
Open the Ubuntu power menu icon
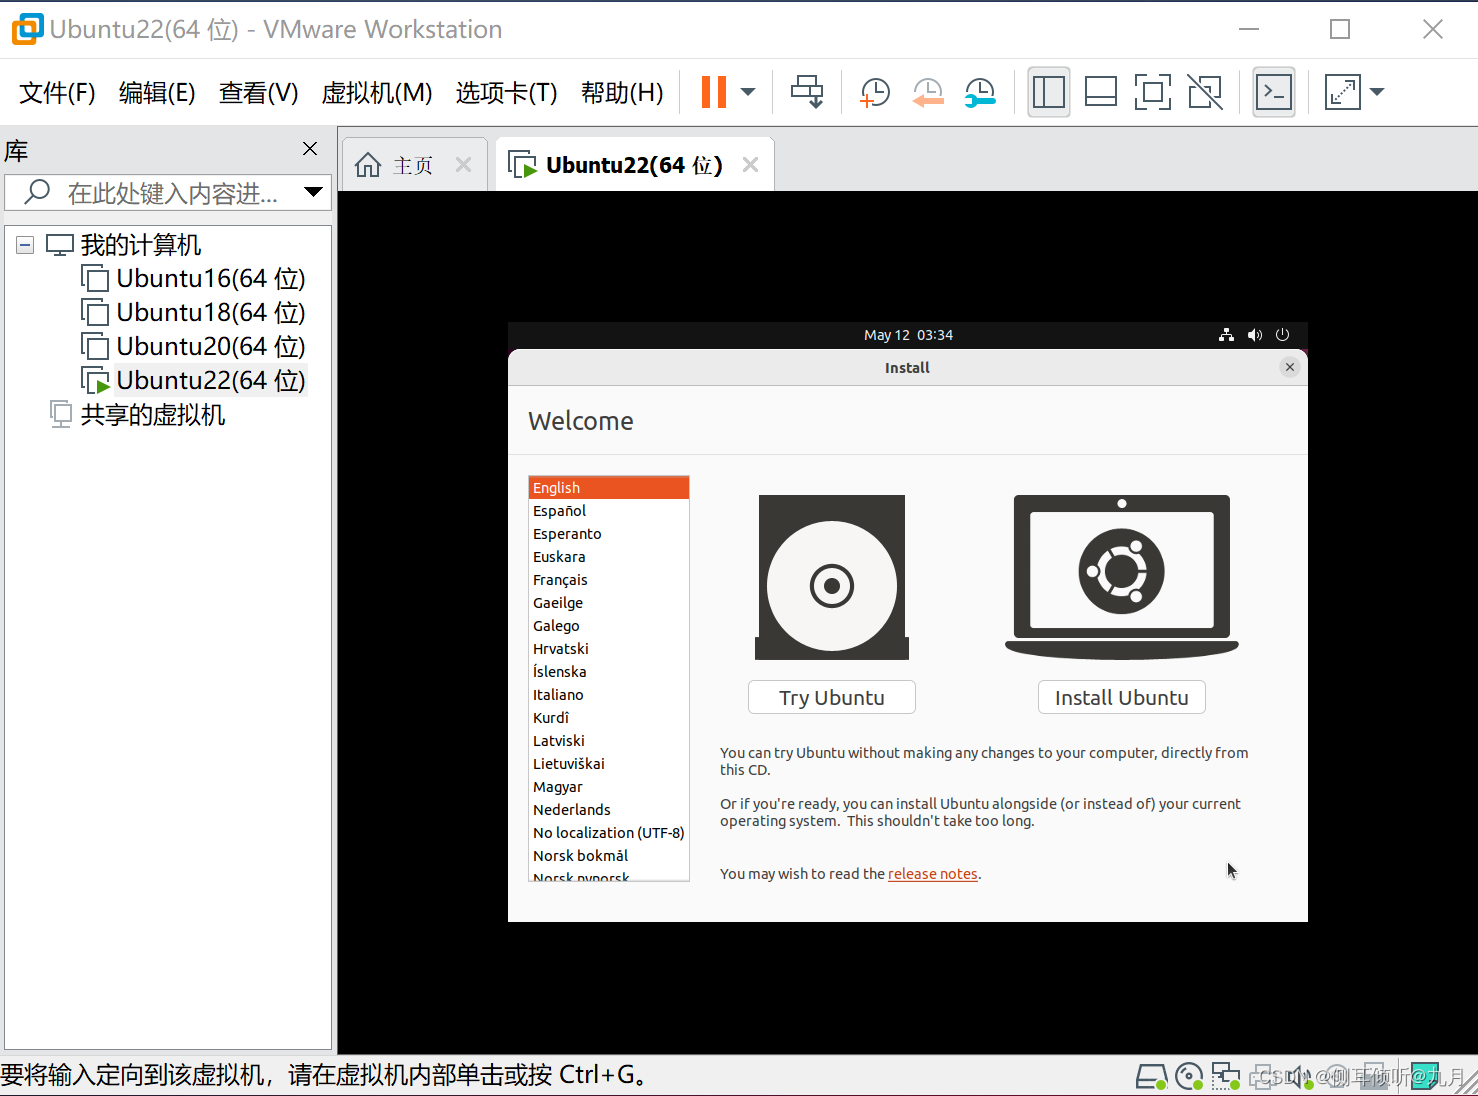(x=1283, y=335)
